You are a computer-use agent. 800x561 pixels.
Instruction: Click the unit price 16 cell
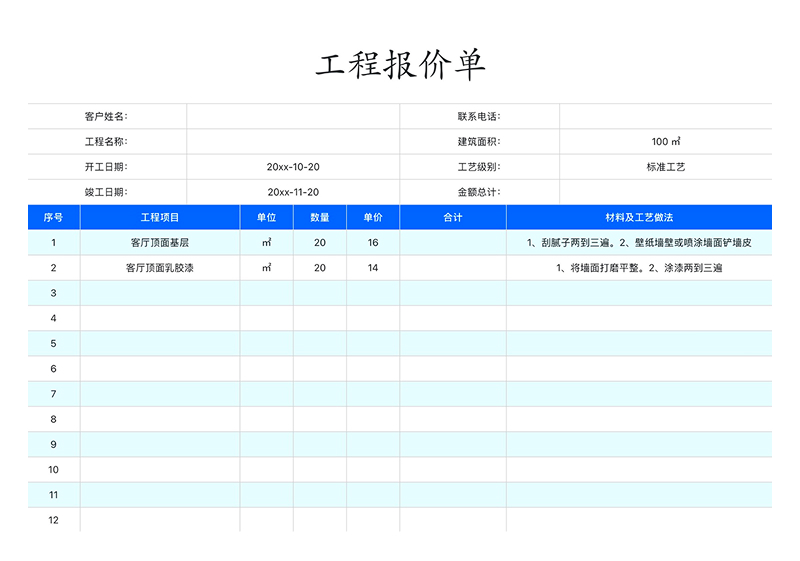pyautogui.click(x=373, y=243)
